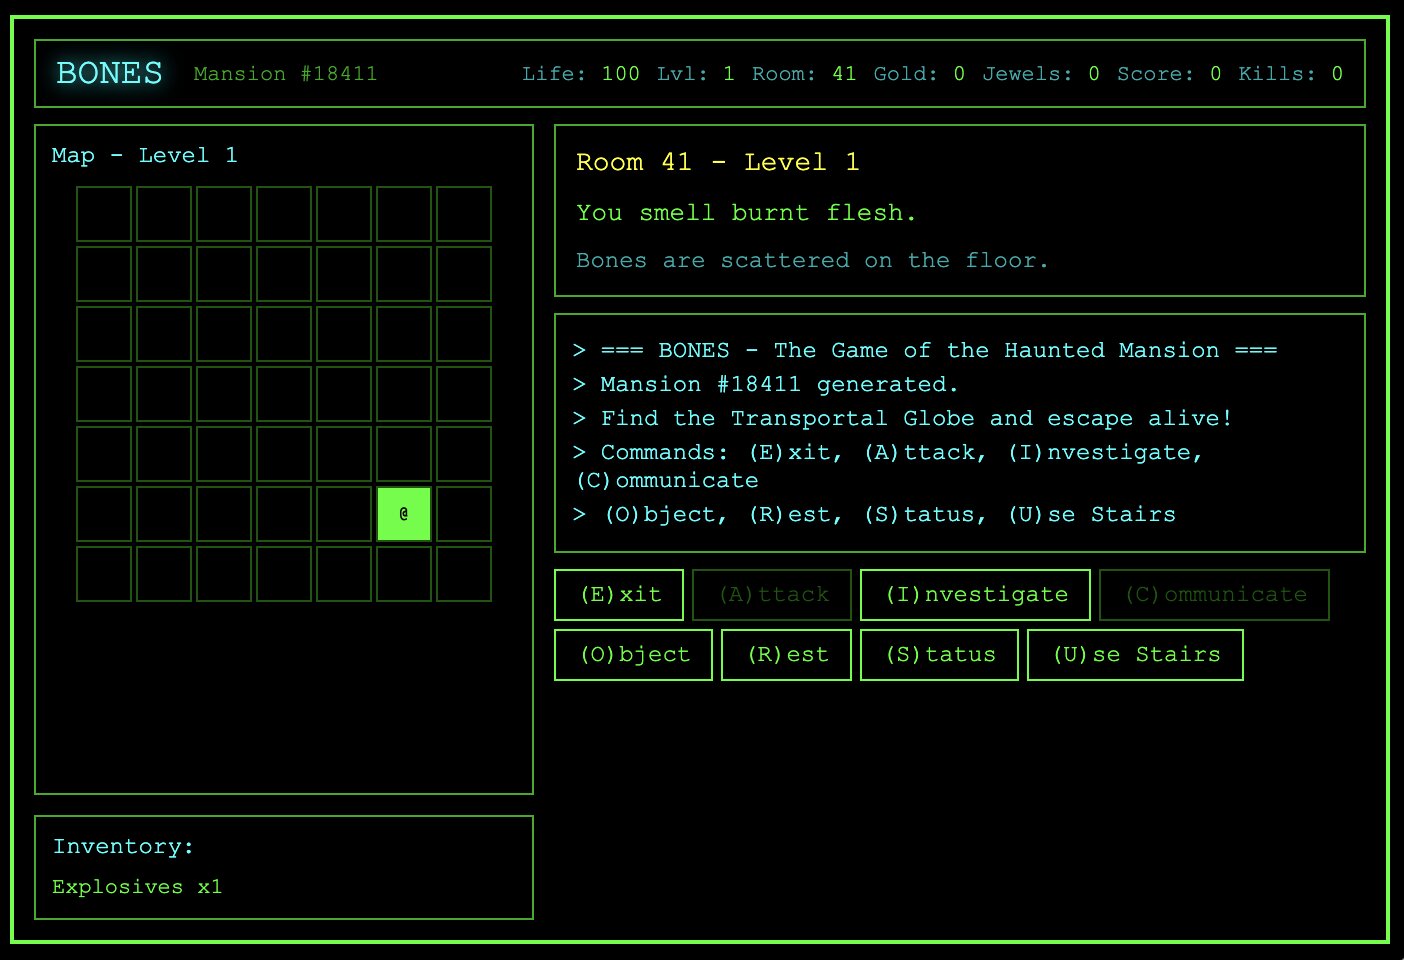Select the Mansion #18411 label
This screenshot has height=960, width=1404.
[x=285, y=73]
